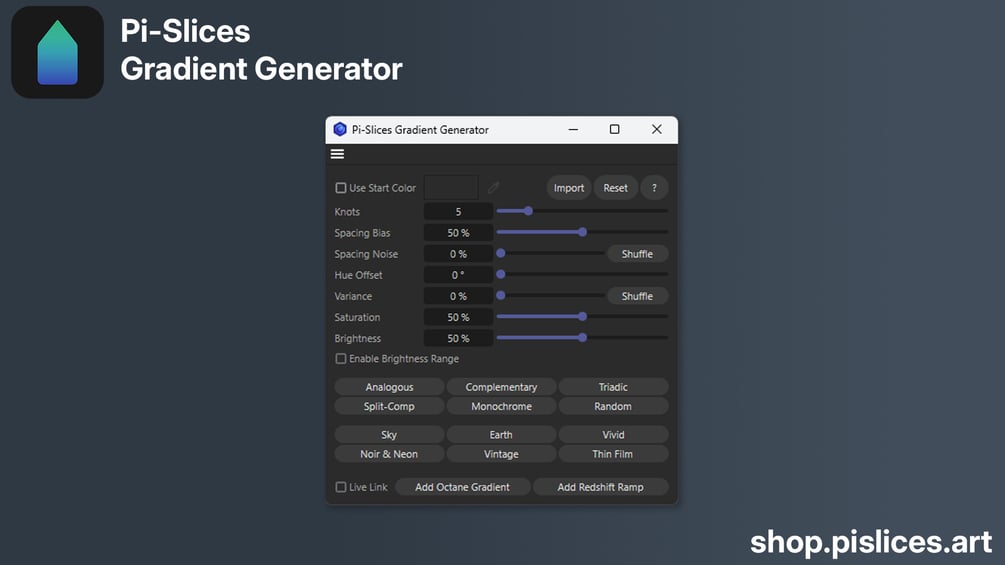Select the Earth palette
Screen dimensions: 1005x565
pos(501,434)
